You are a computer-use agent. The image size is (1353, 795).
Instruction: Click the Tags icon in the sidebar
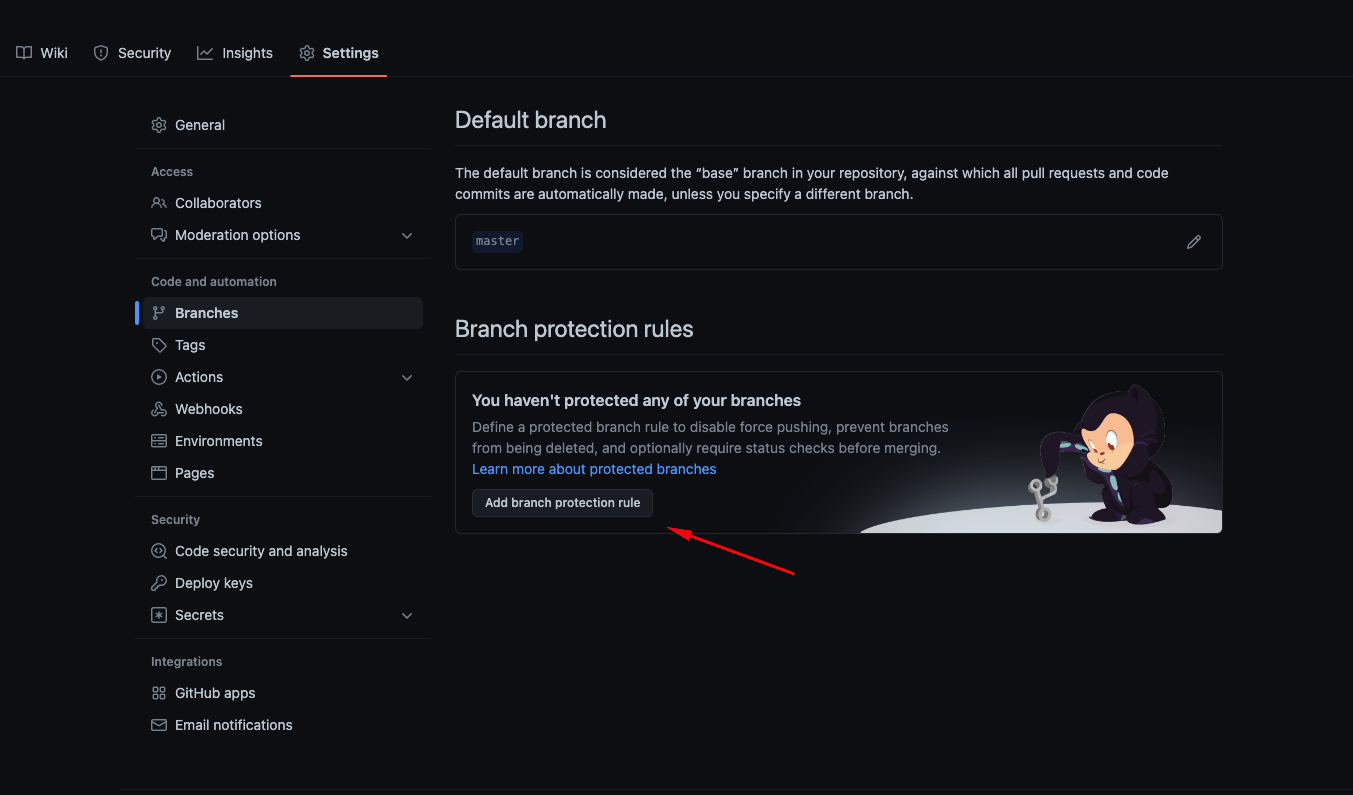coord(159,345)
